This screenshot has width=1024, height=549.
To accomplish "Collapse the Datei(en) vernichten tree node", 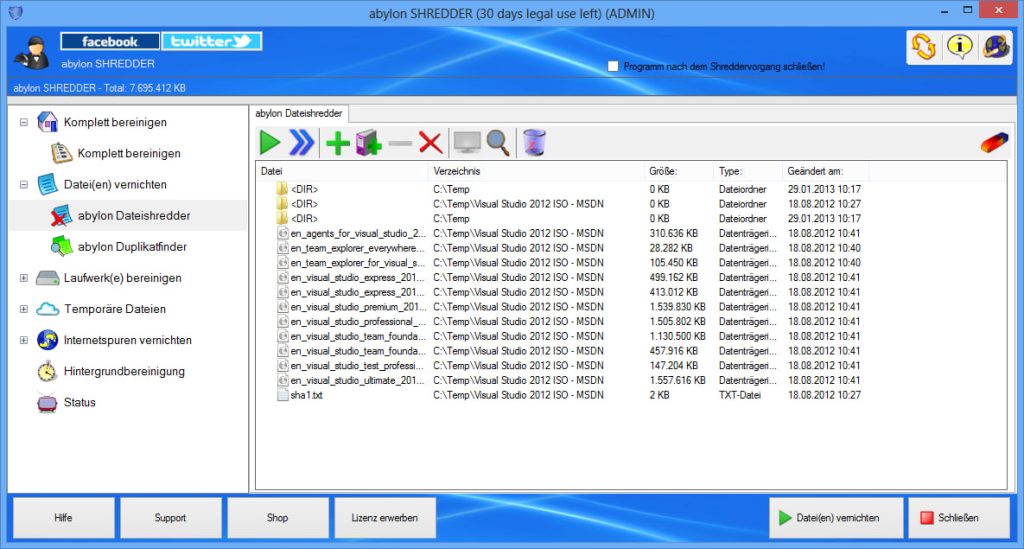I will point(24,185).
